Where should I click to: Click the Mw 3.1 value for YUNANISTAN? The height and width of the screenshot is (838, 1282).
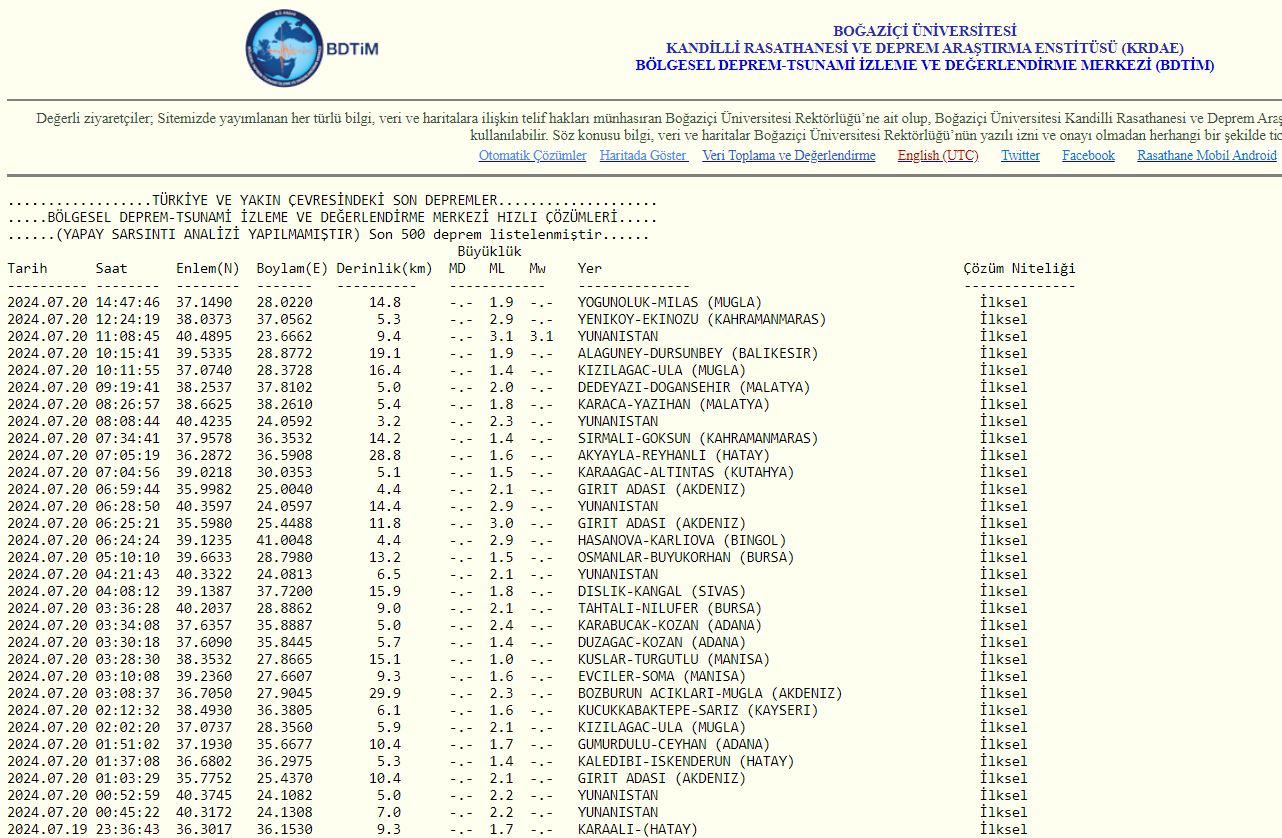point(541,336)
